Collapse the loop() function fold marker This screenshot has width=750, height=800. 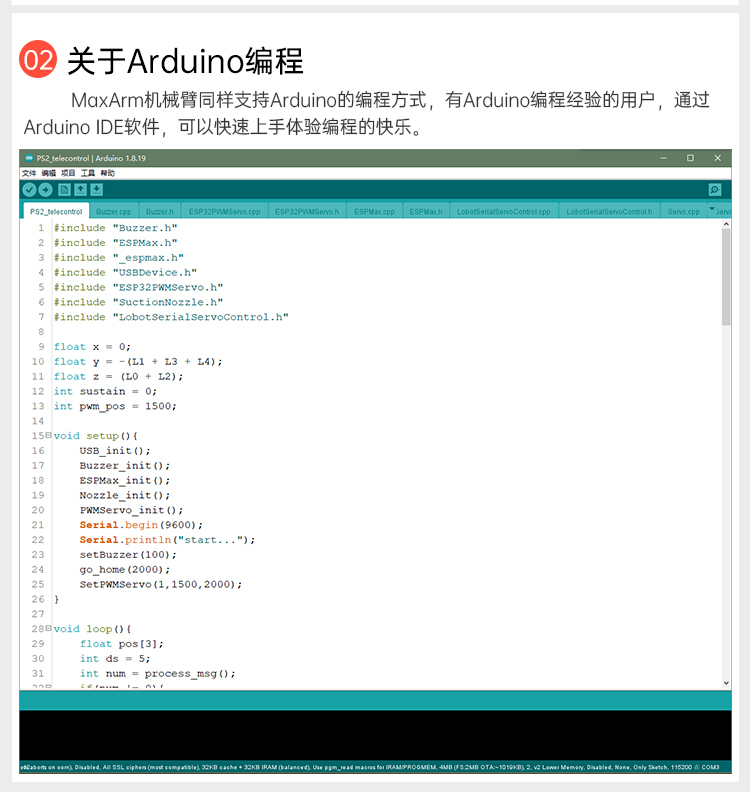48,629
